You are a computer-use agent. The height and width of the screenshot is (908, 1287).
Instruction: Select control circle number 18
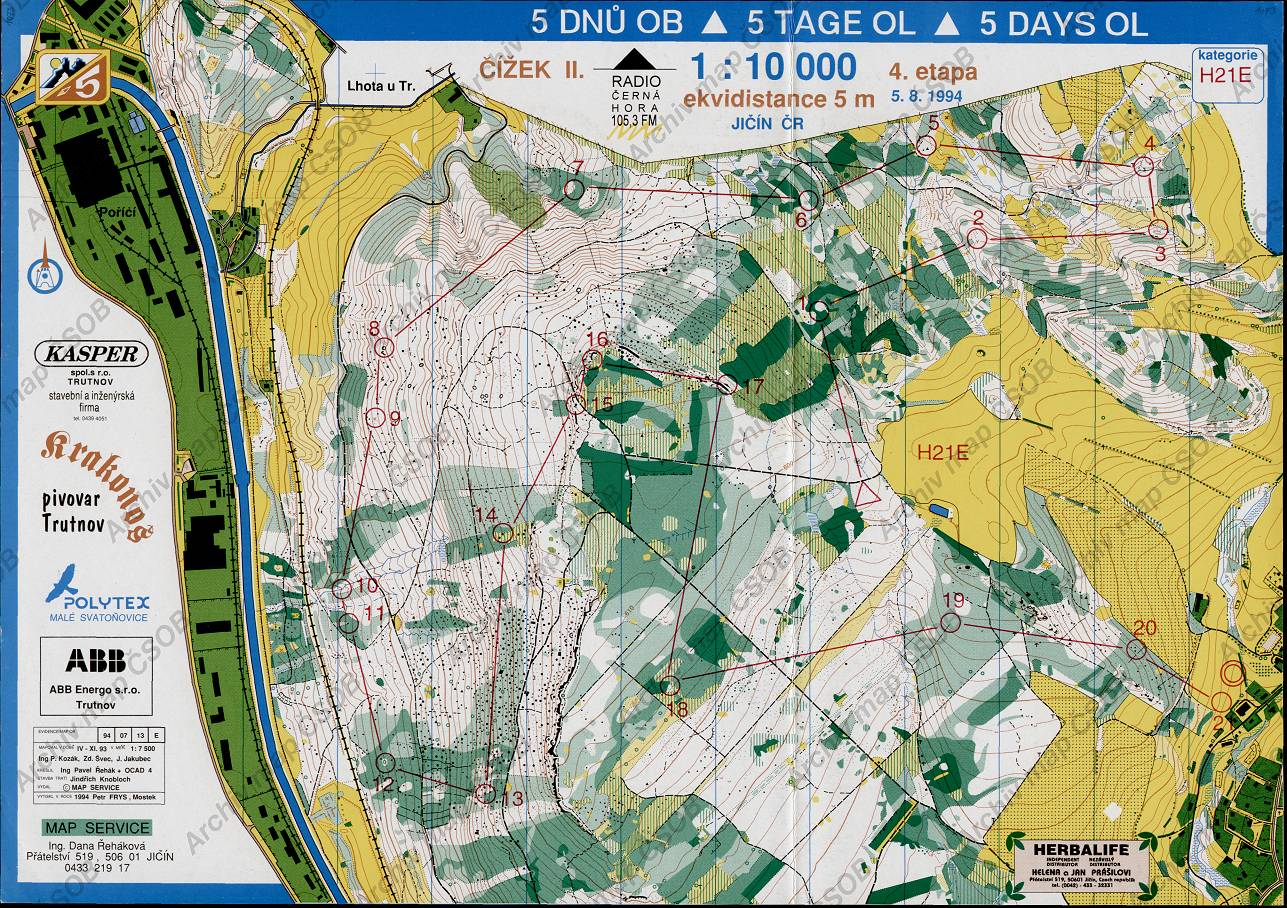[670, 685]
